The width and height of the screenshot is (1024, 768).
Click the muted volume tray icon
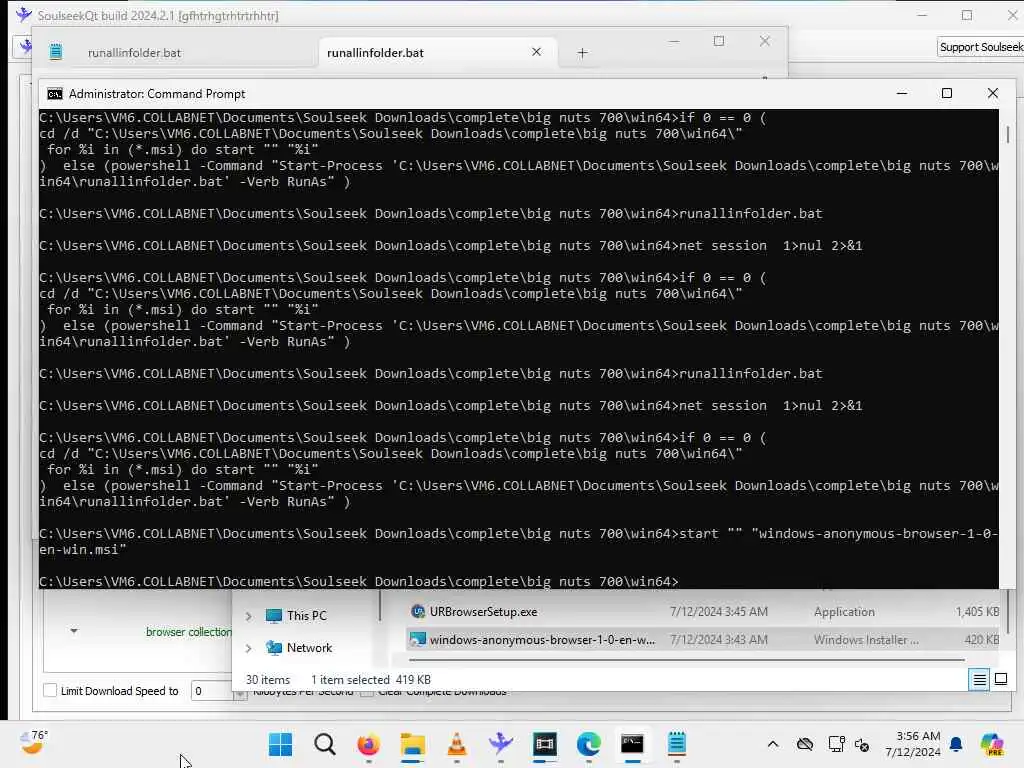coord(861,745)
